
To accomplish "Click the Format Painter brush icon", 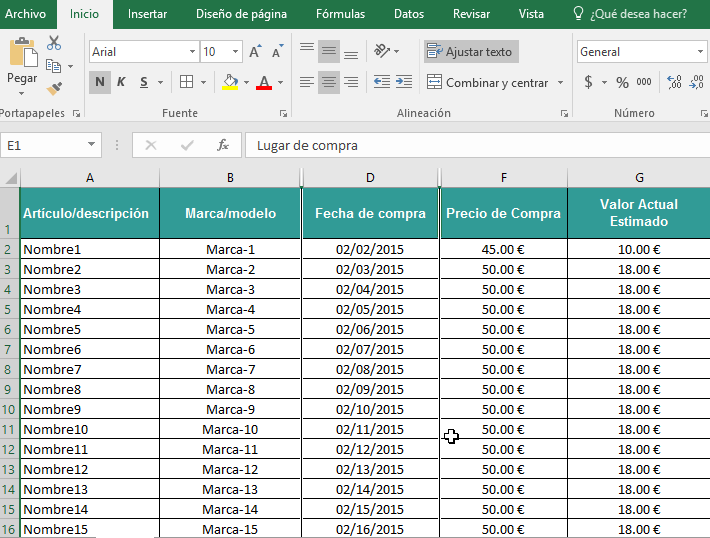I will pyautogui.click(x=54, y=88).
